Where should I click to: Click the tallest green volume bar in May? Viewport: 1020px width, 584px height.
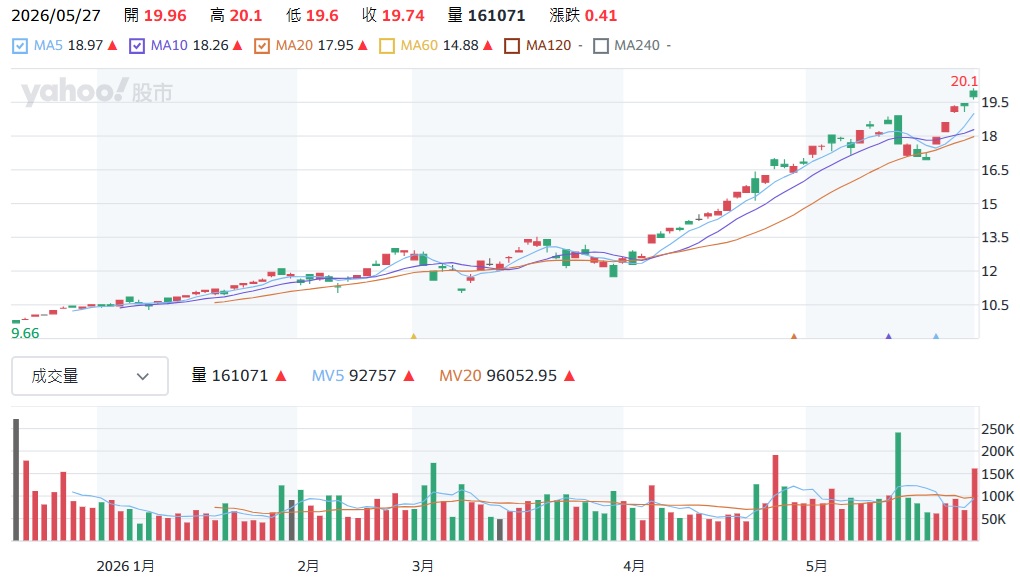coord(898,486)
